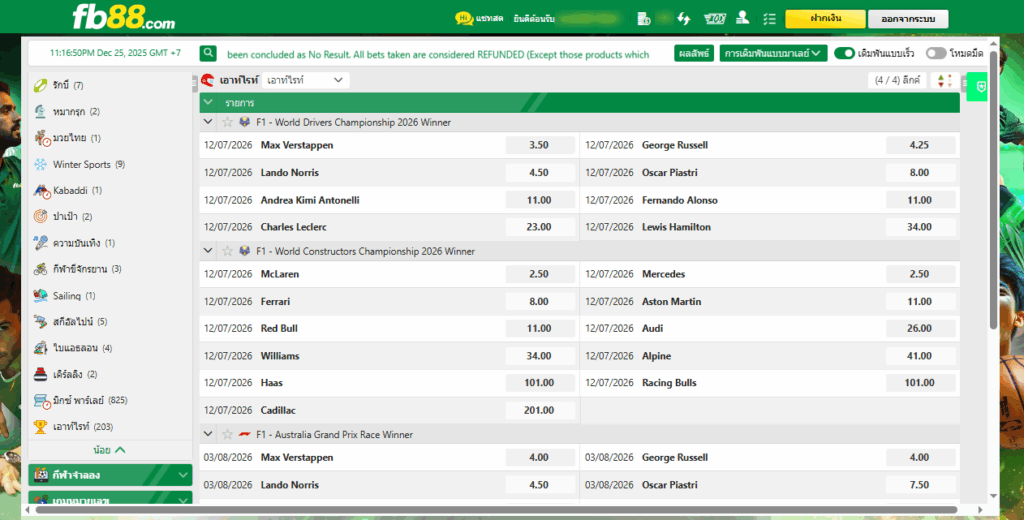Screen dimensions: 1024x520
Task: Collapse the Australia Grand Prix Race Winner section
Action: (208, 434)
